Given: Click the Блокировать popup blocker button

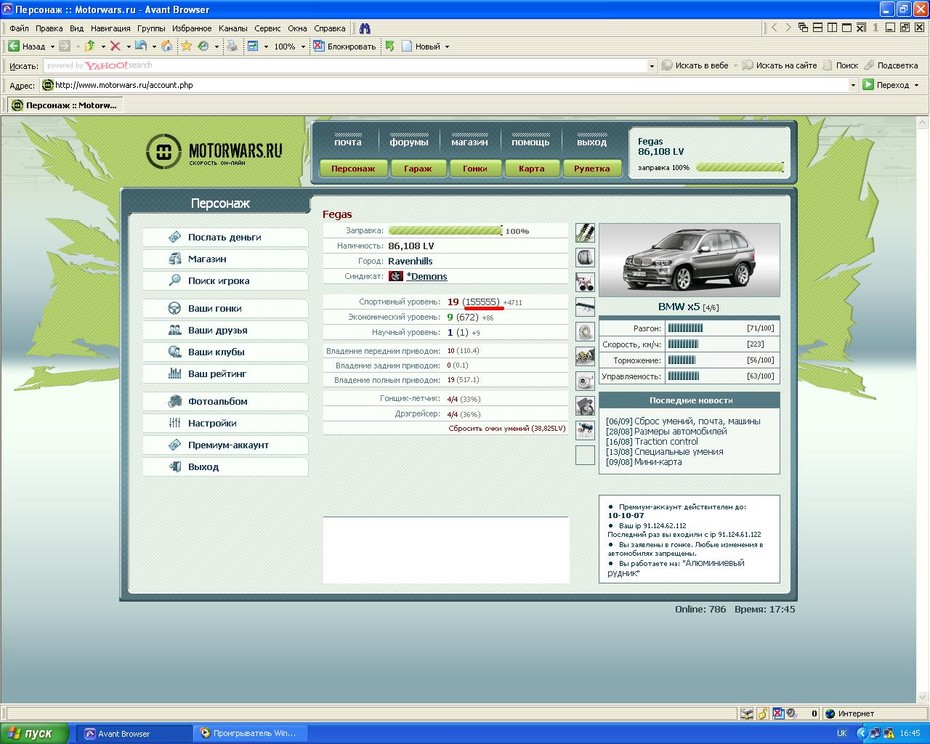Looking at the screenshot, I should click(345, 46).
